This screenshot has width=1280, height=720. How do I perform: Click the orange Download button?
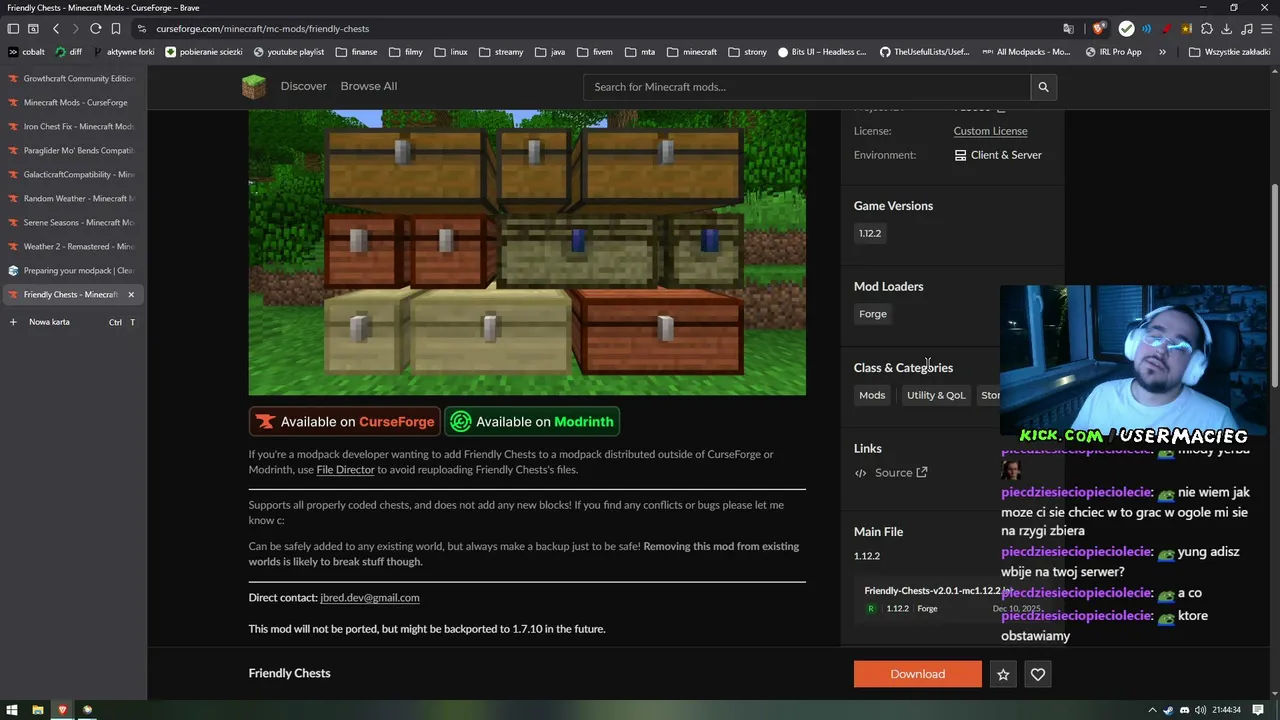point(917,674)
